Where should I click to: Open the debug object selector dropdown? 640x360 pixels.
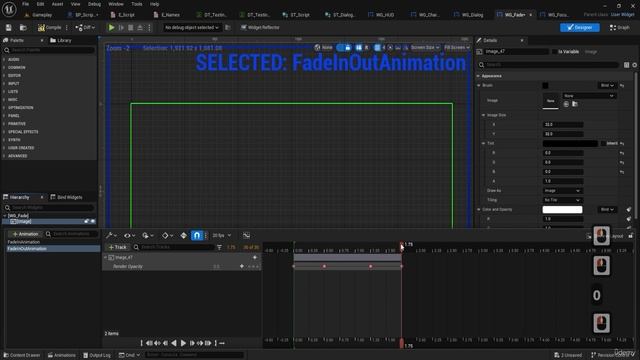coord(191,27)
